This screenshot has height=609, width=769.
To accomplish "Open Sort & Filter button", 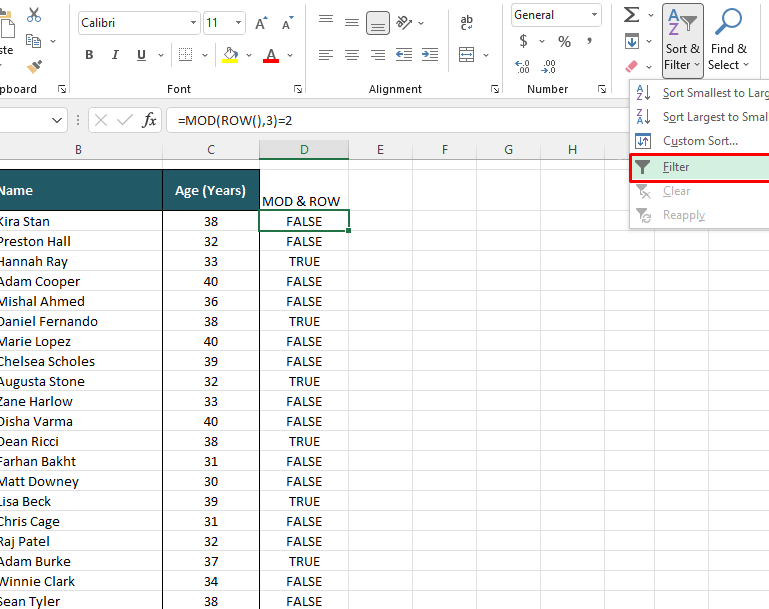I will pyautogui.click(x=682, y=41).
